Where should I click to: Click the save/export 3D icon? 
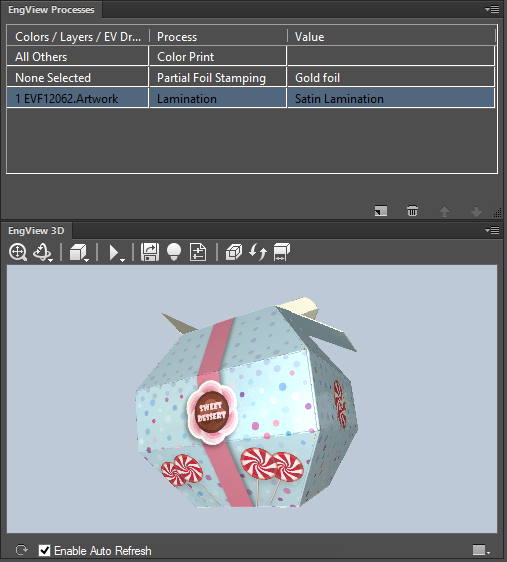pyautogui.click(x=150, y=252)
